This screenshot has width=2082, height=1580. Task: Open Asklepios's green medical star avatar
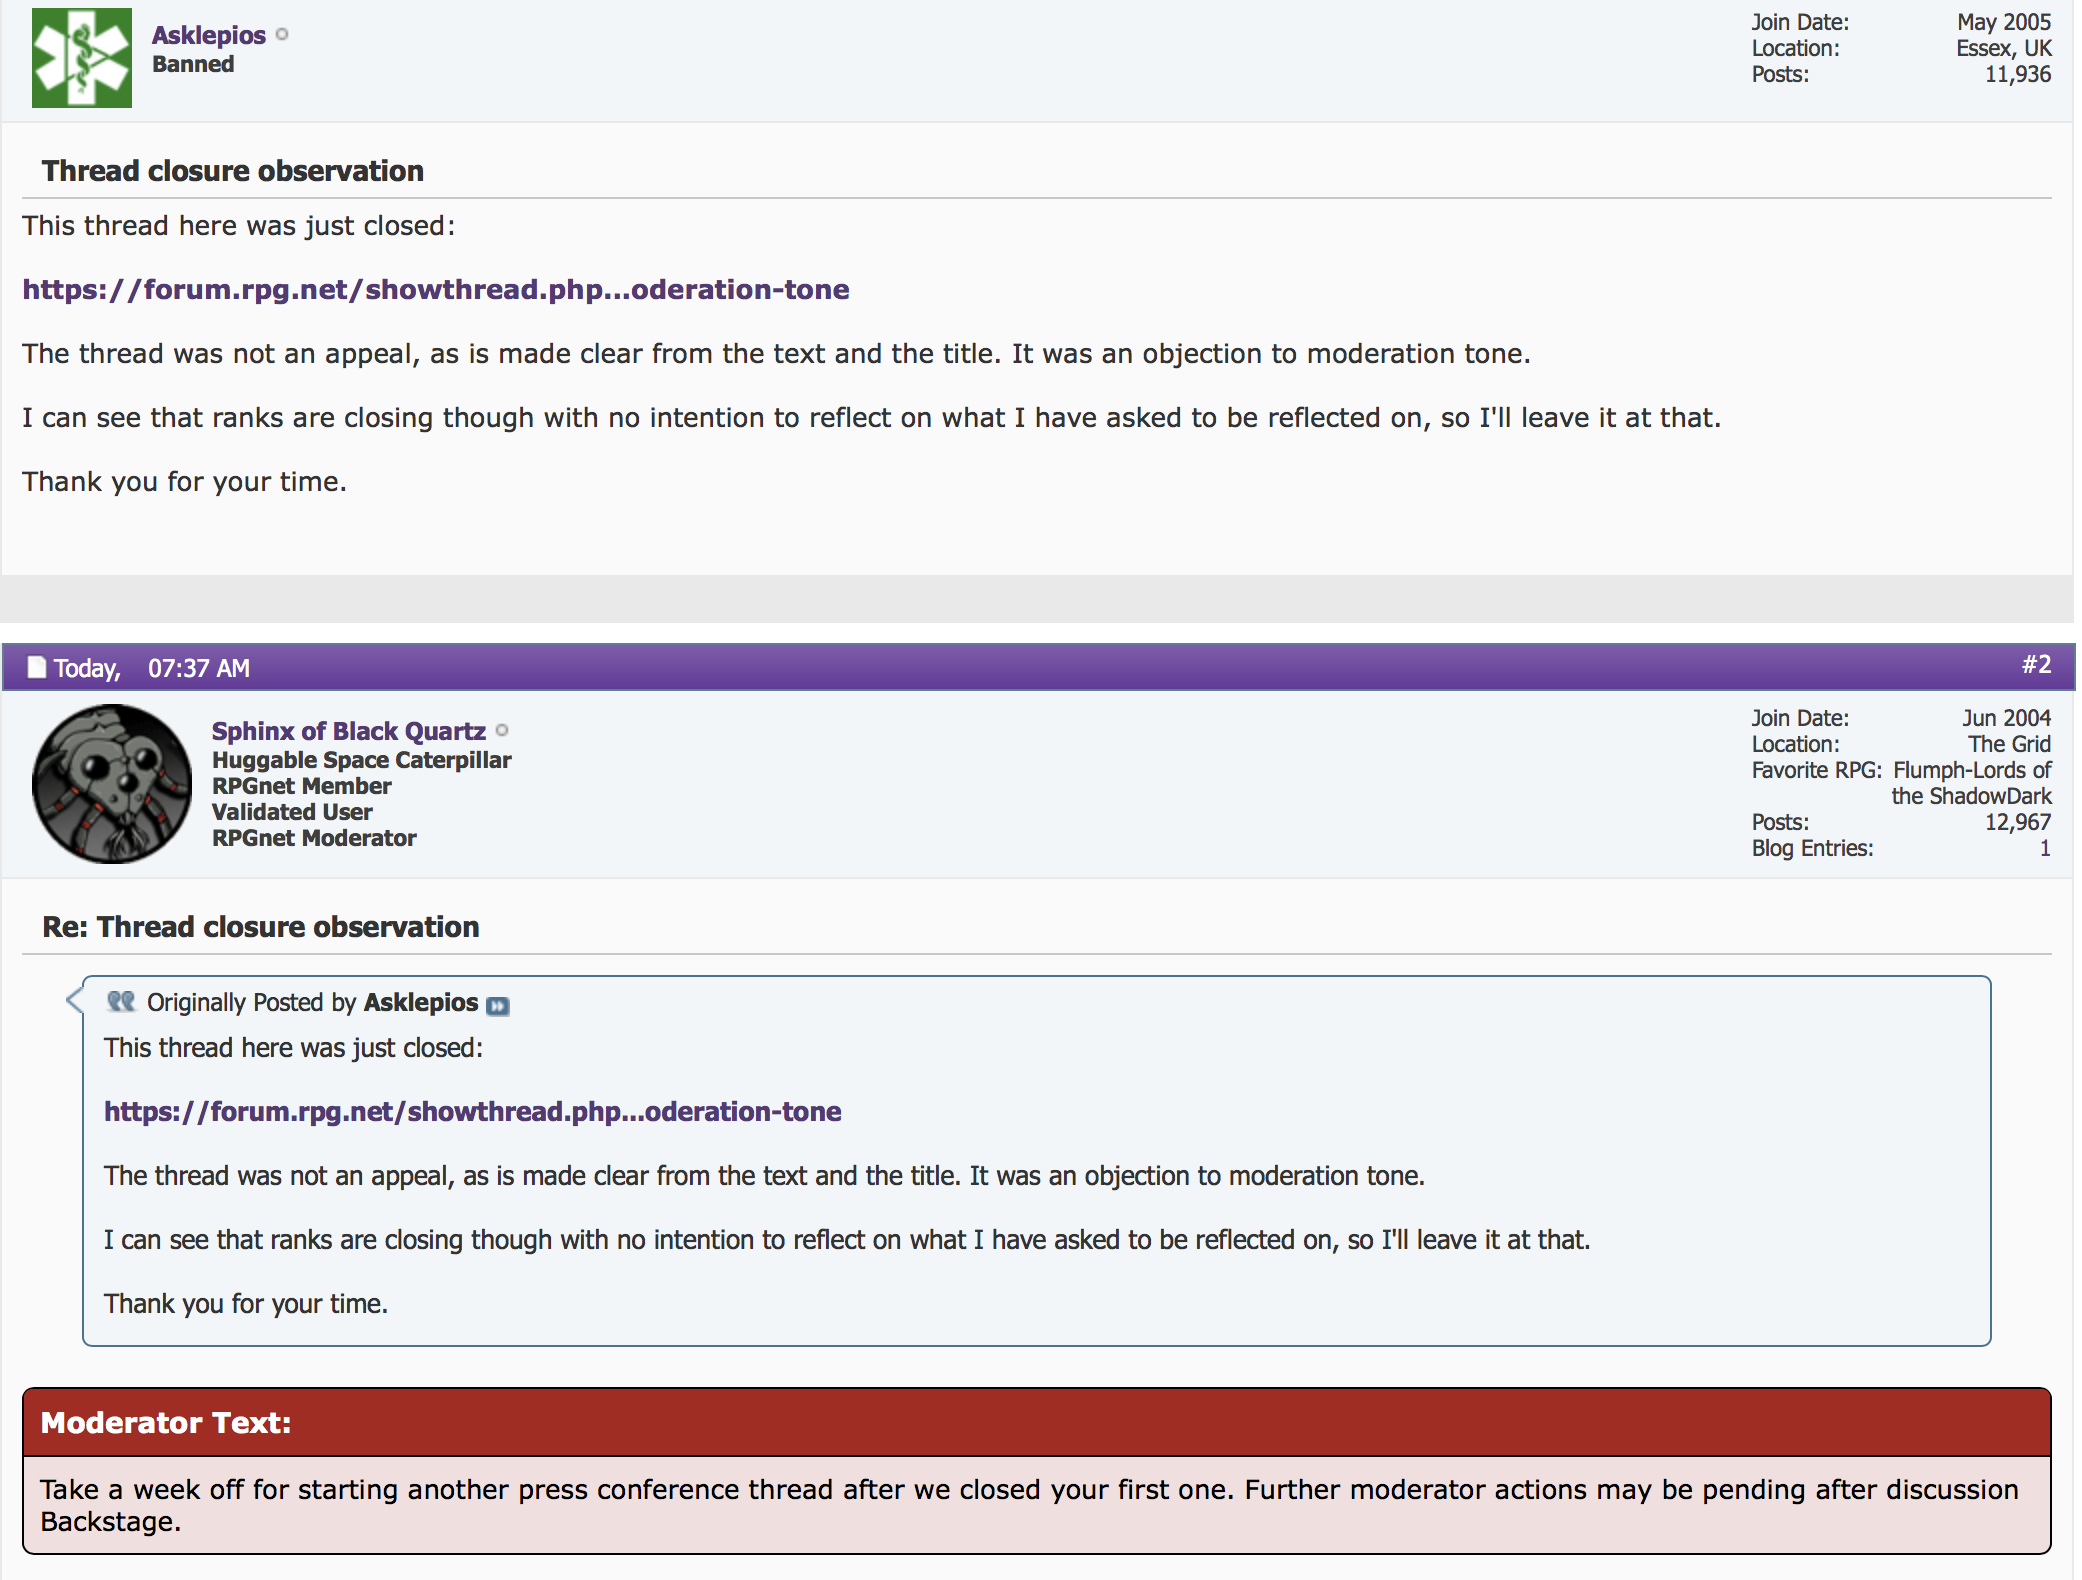pos(82,57)
